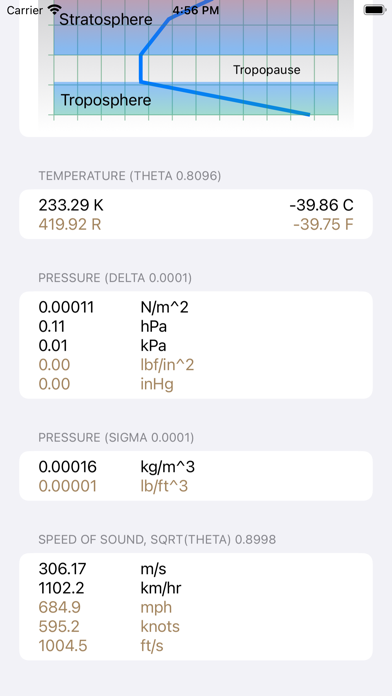Tap the 233.29 K temperature value
This screenshot has height=696, width=392.
click(71, 206)
